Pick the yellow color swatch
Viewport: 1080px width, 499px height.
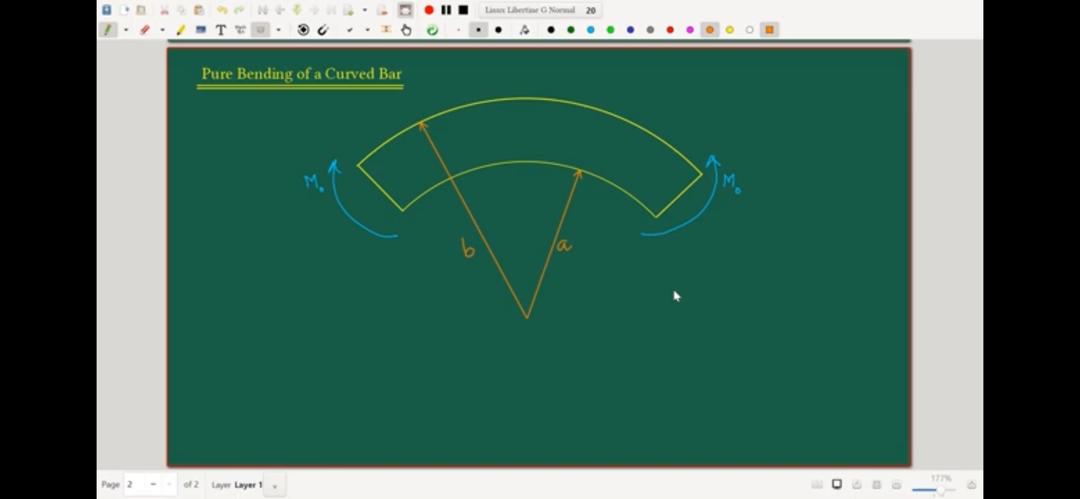[729, 30]
